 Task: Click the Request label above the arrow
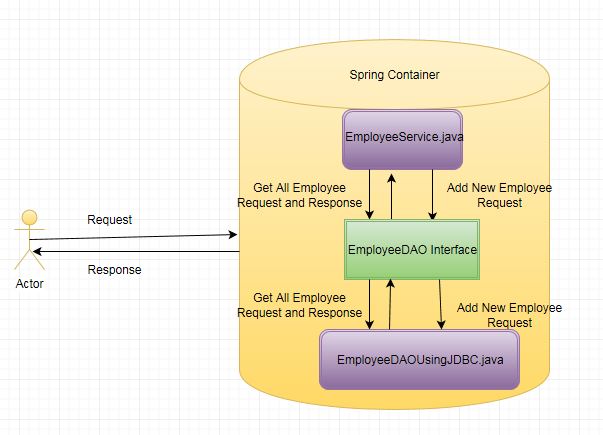tap(110, 220)
